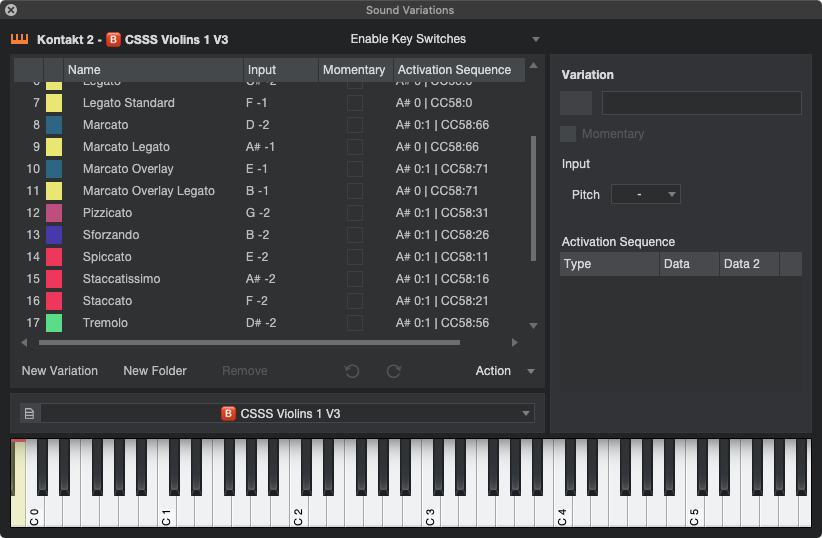Click the New Variation button

60,371
